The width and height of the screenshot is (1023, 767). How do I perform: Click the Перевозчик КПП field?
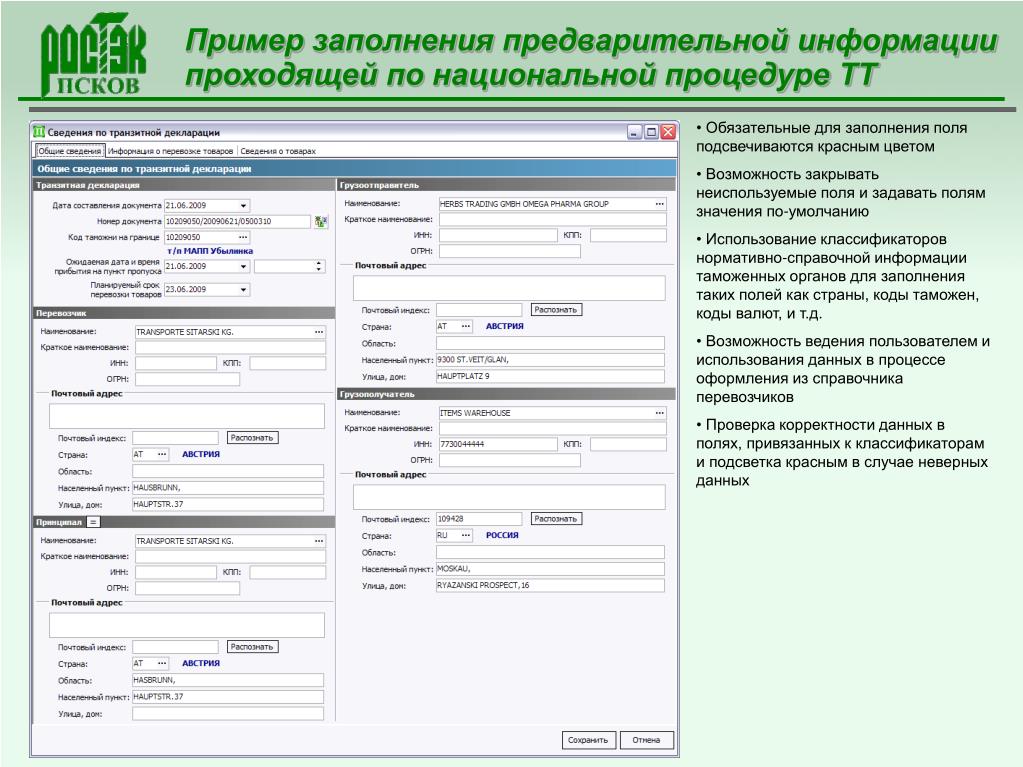[288, 363]
